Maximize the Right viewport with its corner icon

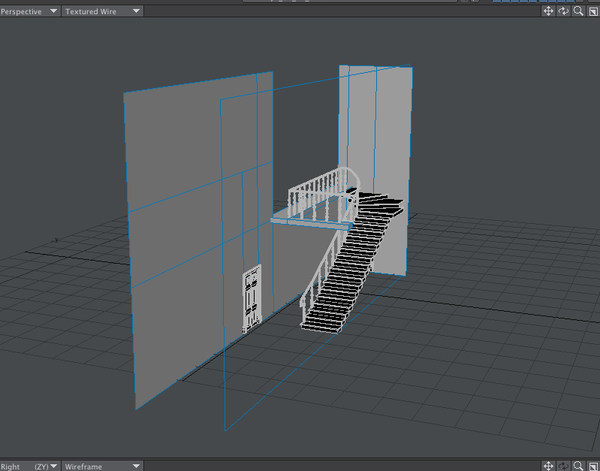[593, 466]
